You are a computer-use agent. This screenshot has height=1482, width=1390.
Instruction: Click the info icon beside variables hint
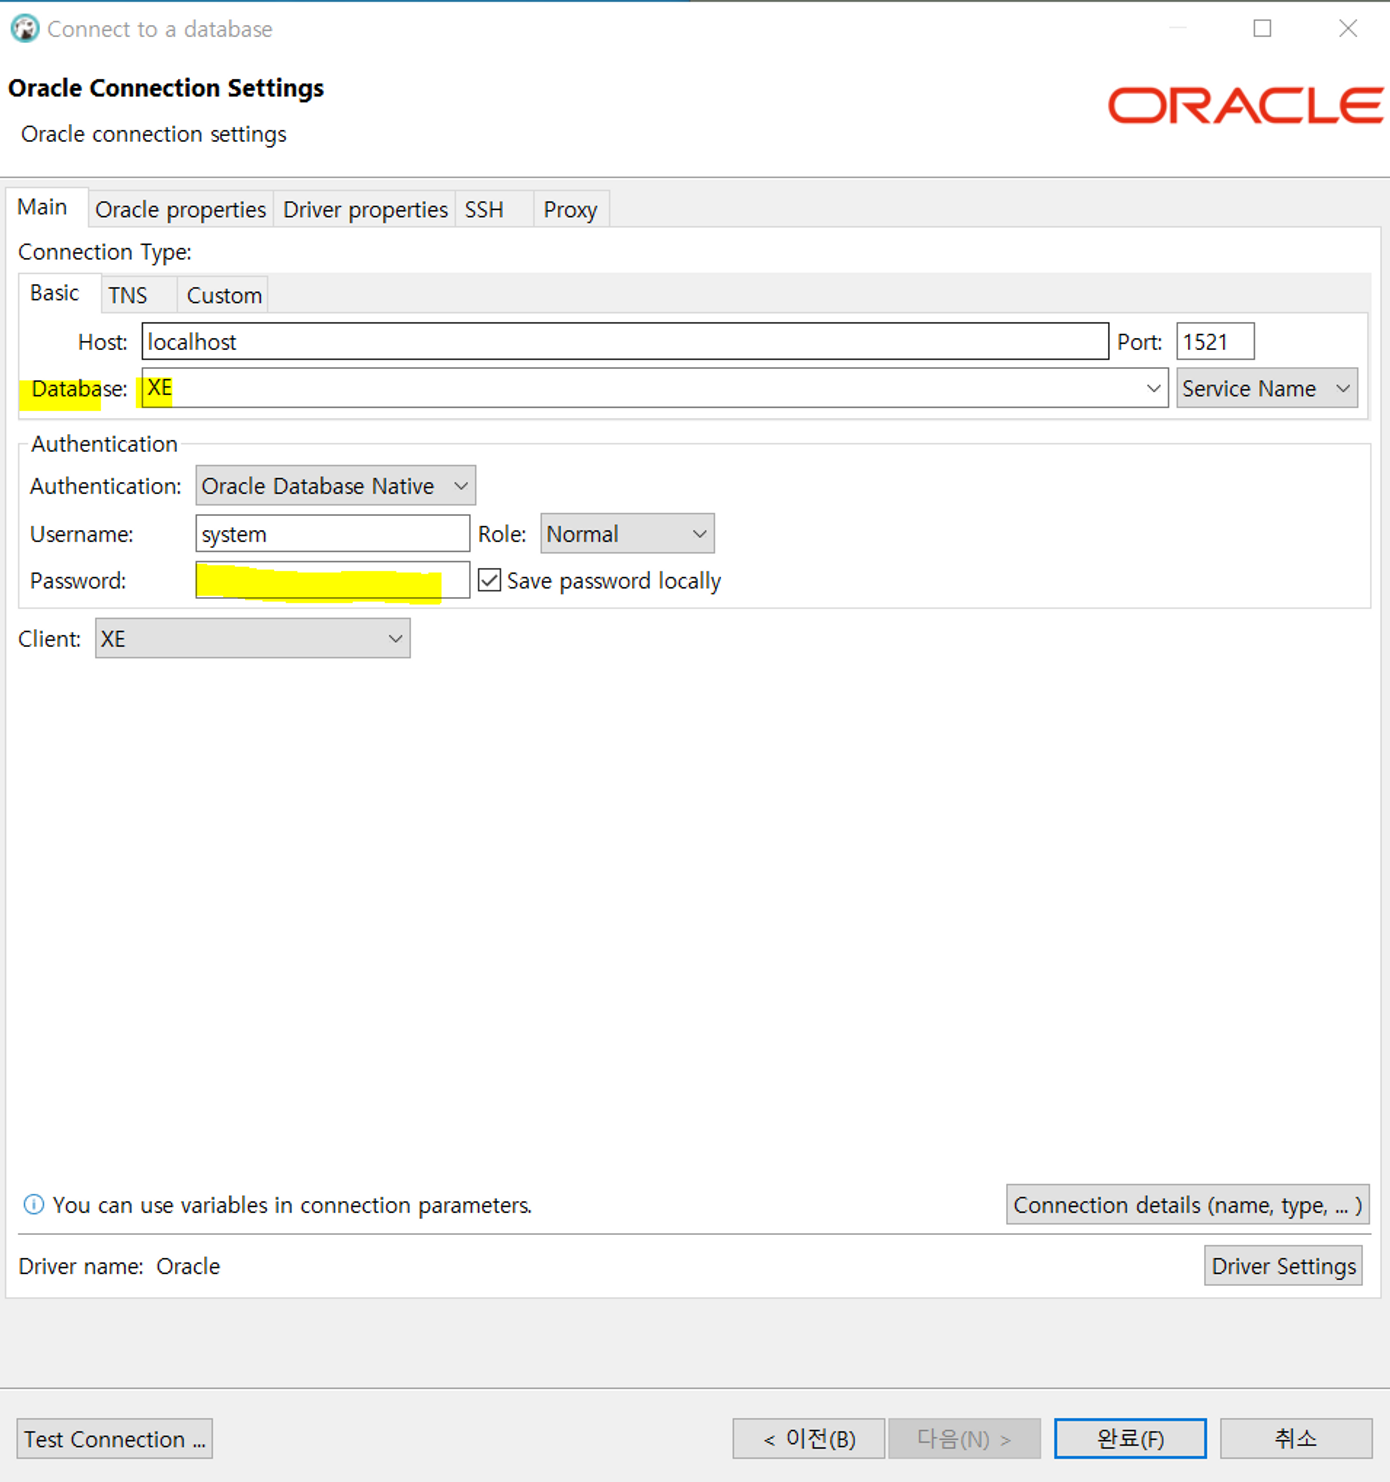(33, 1205)
